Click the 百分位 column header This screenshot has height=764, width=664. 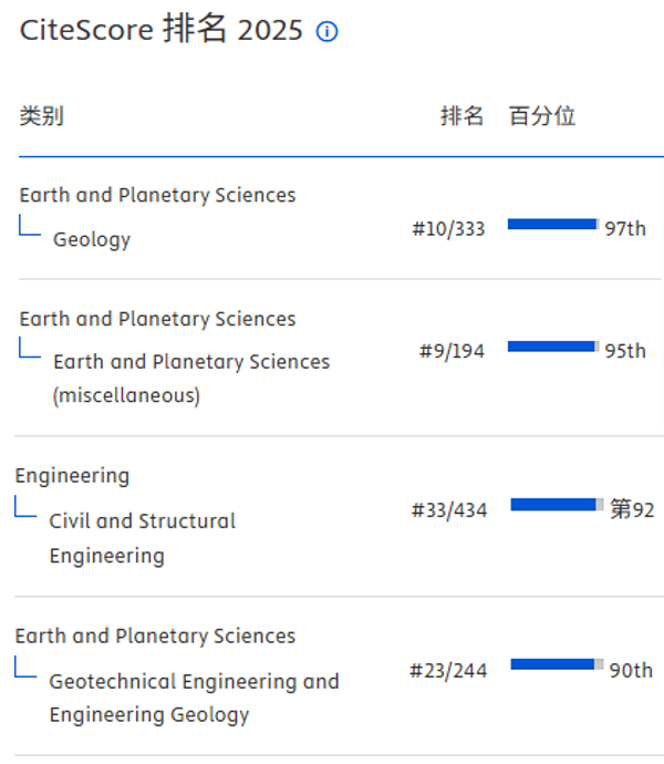pyautogui.click(x=542, y=116)
